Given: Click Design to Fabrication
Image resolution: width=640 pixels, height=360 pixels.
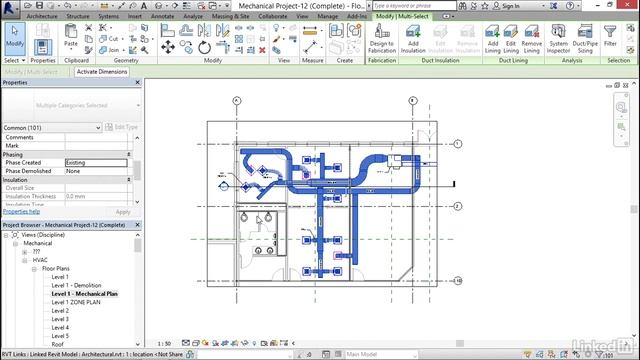Looking at the screenshot, I should coord(382,38).
